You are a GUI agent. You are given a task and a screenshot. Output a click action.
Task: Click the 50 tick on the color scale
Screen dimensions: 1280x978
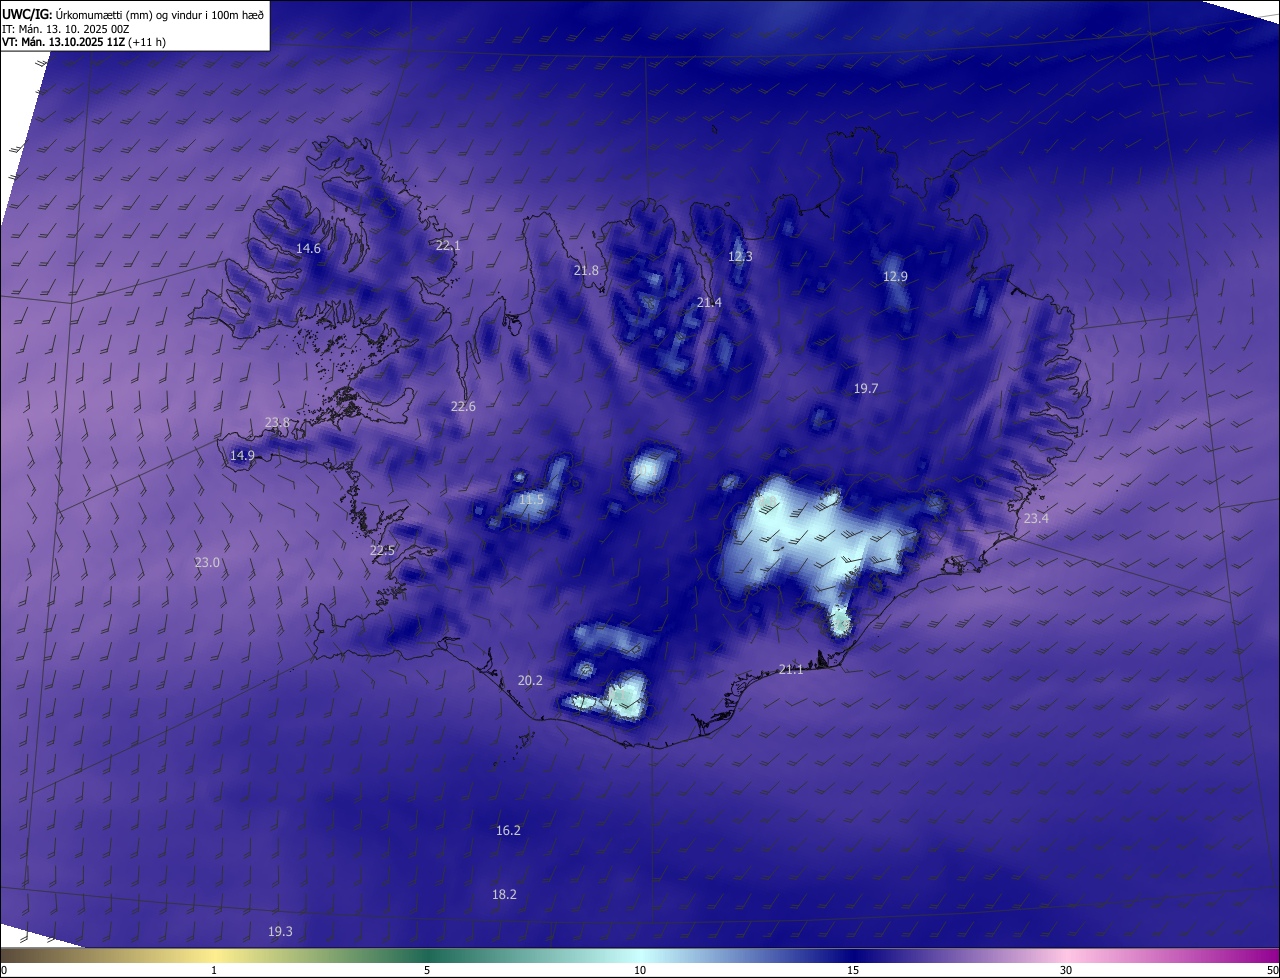(1272, 970)
